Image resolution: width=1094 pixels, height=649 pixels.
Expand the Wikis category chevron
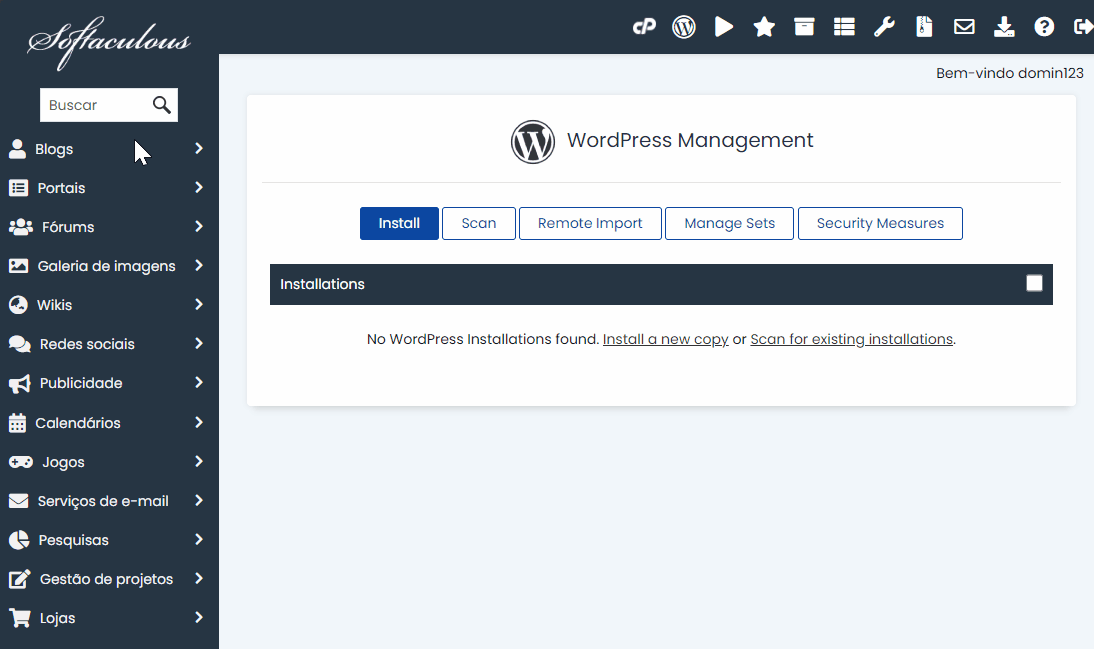[x=199, y=305]
